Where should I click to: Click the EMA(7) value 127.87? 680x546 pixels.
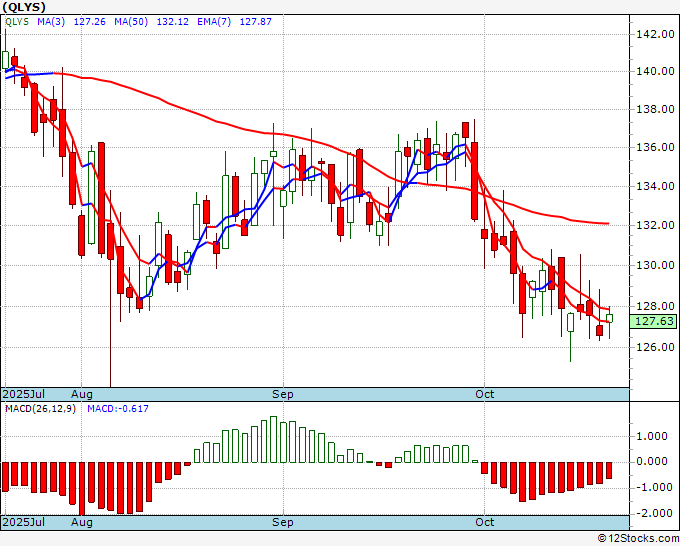point(255,22)
